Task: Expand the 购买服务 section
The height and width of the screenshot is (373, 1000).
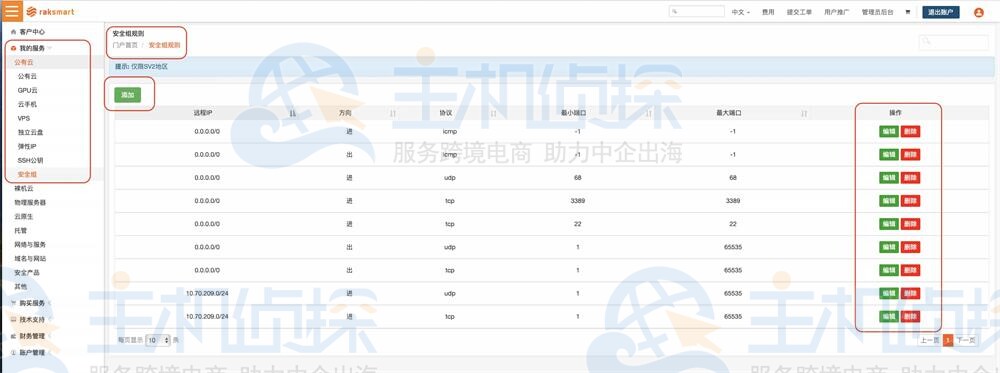Action: [x=50, y=303]
